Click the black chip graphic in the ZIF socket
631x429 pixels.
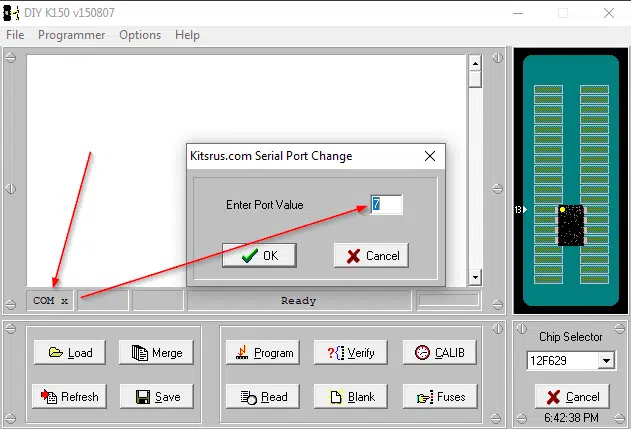click(571, 225)
